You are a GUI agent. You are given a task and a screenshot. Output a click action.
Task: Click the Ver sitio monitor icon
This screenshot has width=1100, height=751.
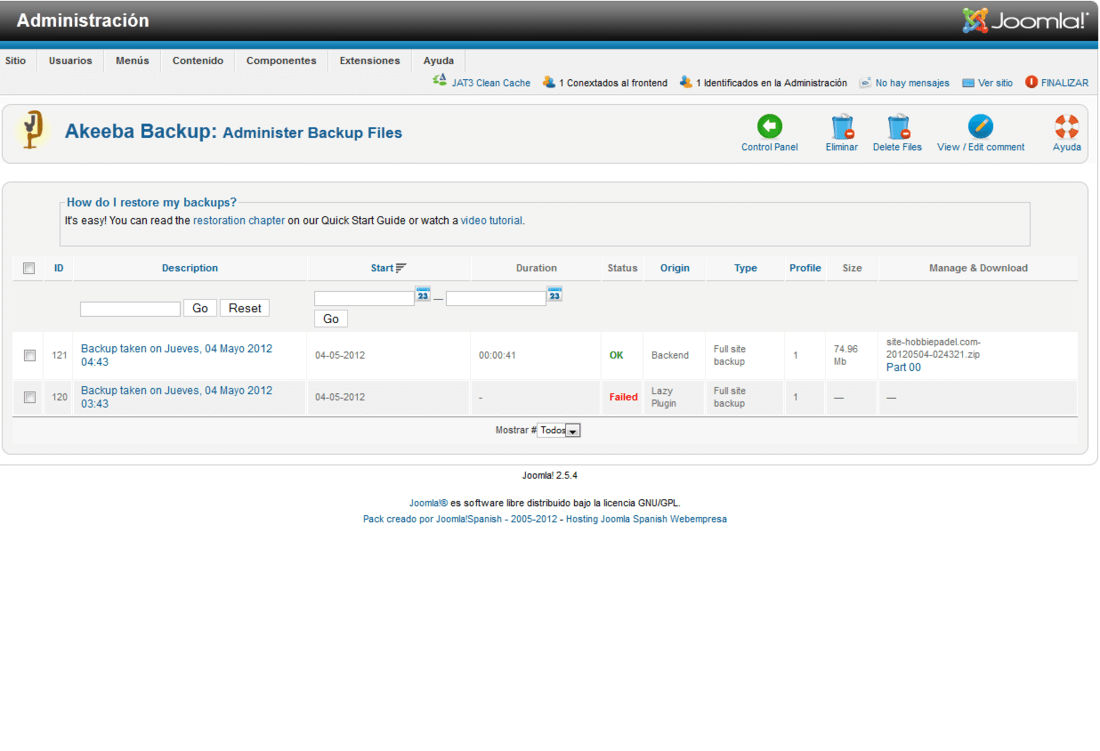click(968, 83)
